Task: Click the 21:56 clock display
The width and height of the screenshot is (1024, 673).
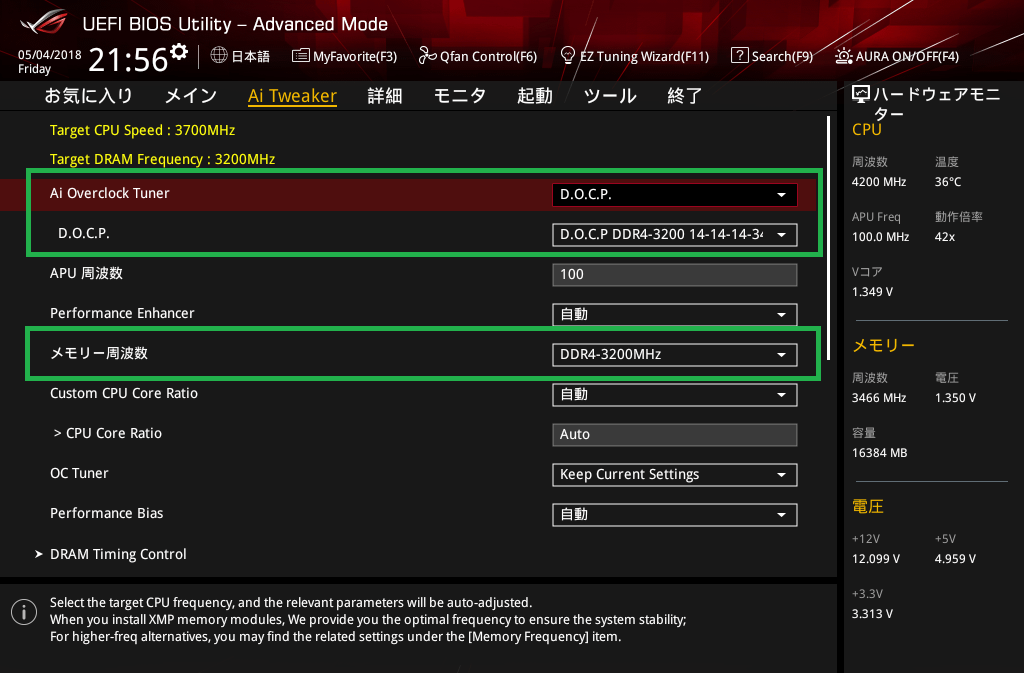Action: tap(129, 59)
